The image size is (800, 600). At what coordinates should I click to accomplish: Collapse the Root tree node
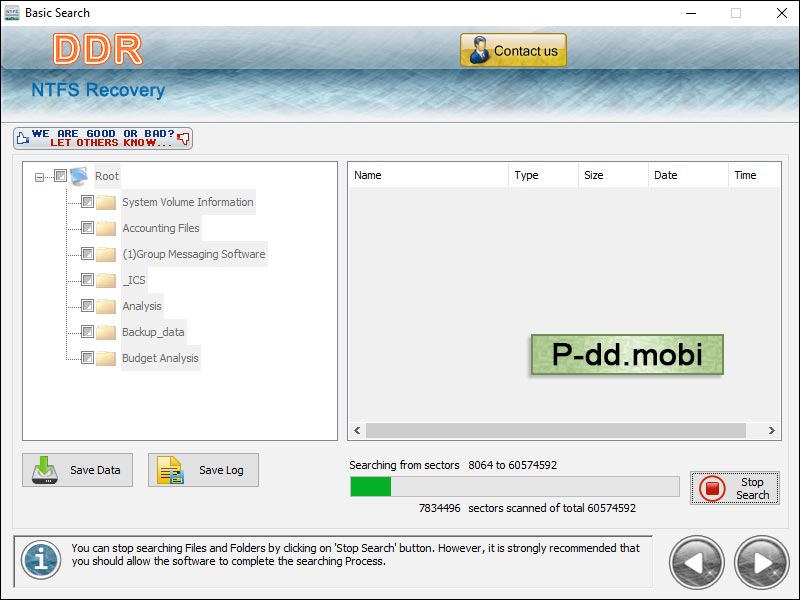tap(40, 177)
